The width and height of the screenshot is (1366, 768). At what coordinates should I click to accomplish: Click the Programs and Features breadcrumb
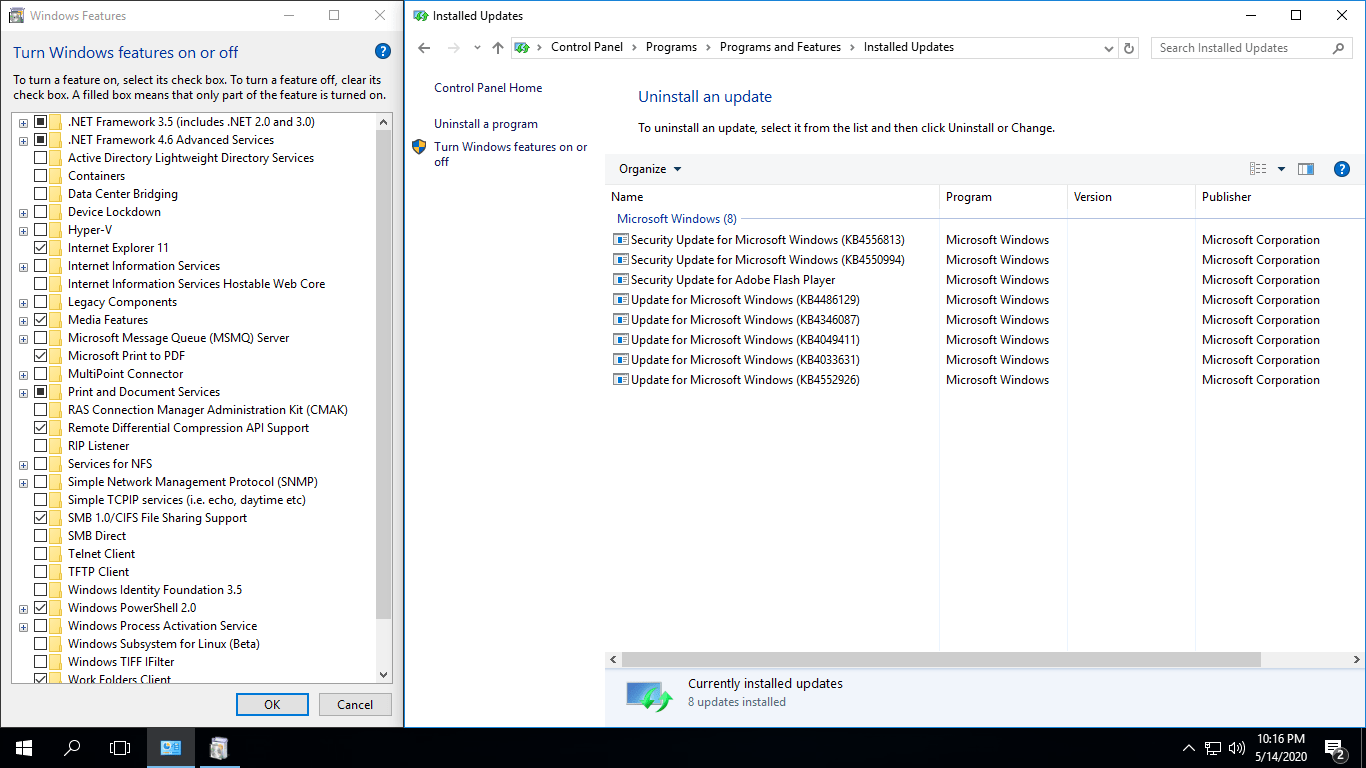pyautogui.click(x=780, y=47)
